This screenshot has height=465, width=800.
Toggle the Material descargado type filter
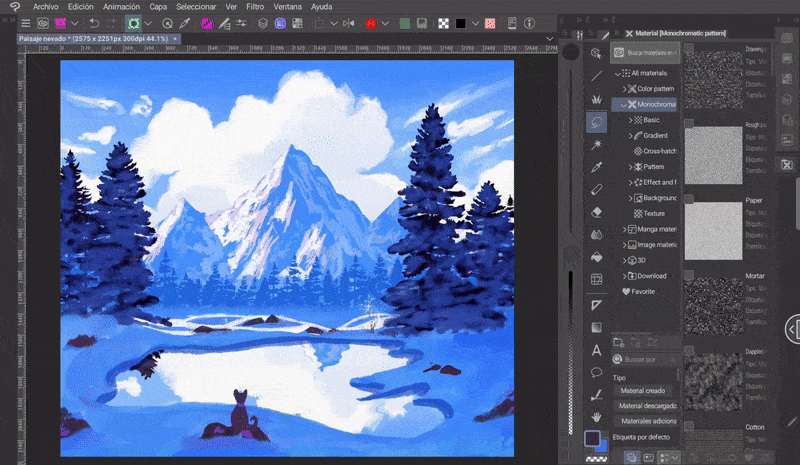647,406
